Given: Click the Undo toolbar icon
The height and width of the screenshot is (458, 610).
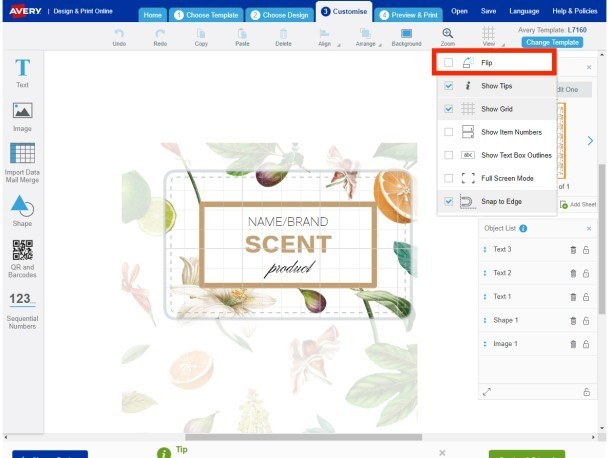Looking at the screenshot, I should (119, 37).
